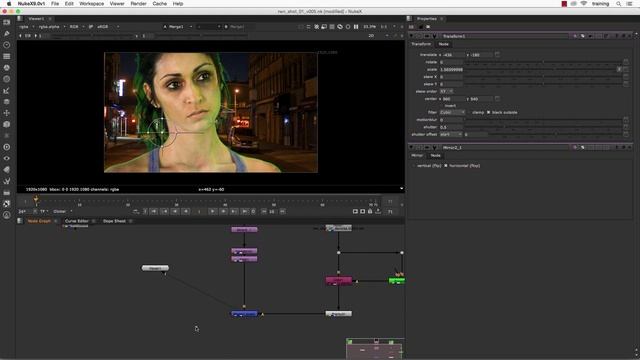Click the pause viewer updates icon
The height and width of the screenshot is (360, 640).
coord(356,27)
